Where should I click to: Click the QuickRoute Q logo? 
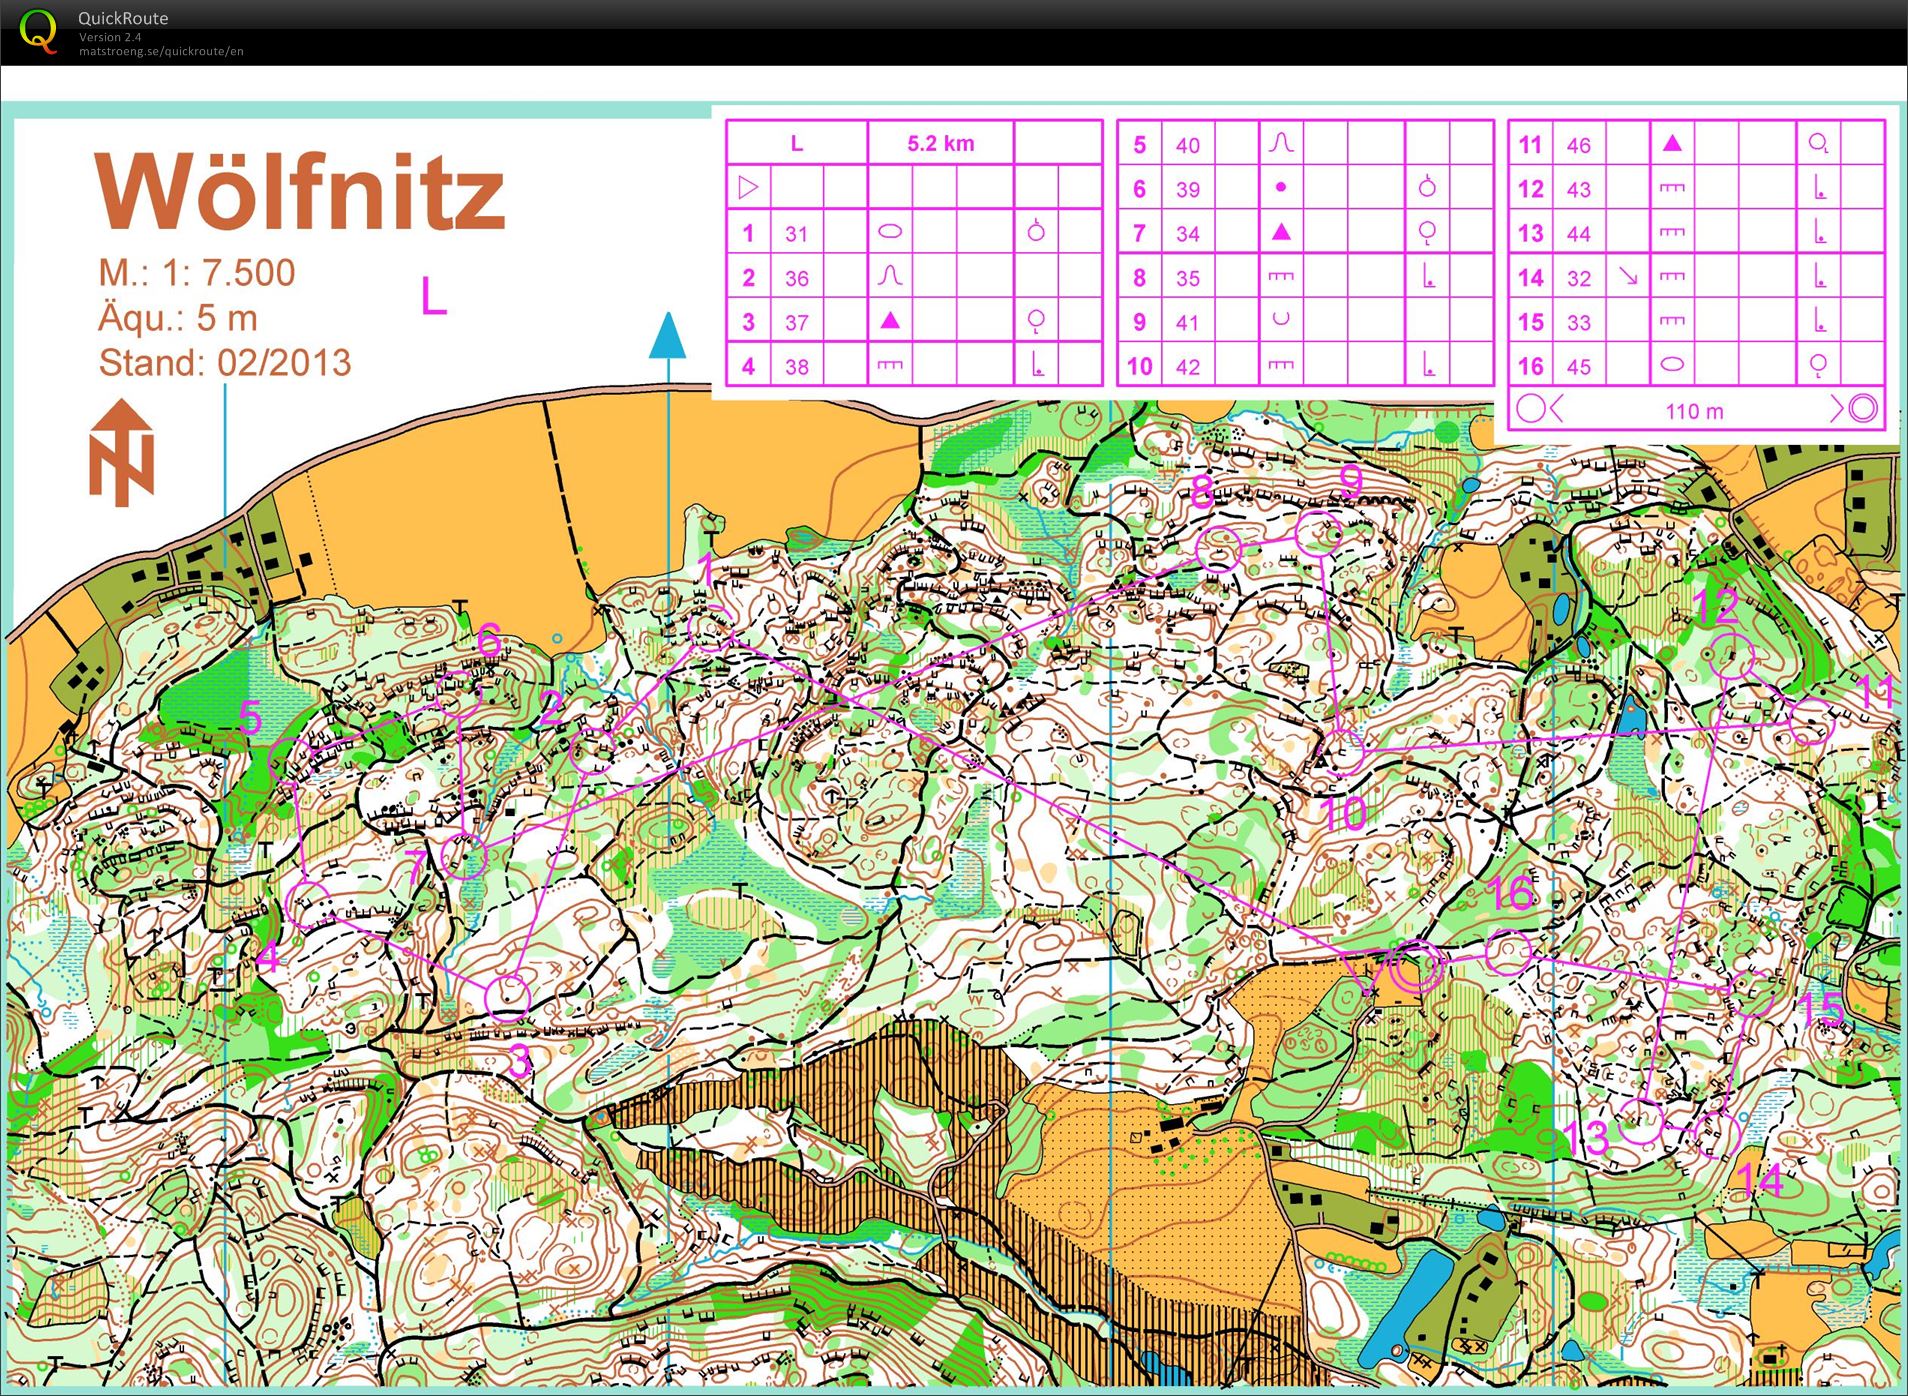[x=38, y=31]
